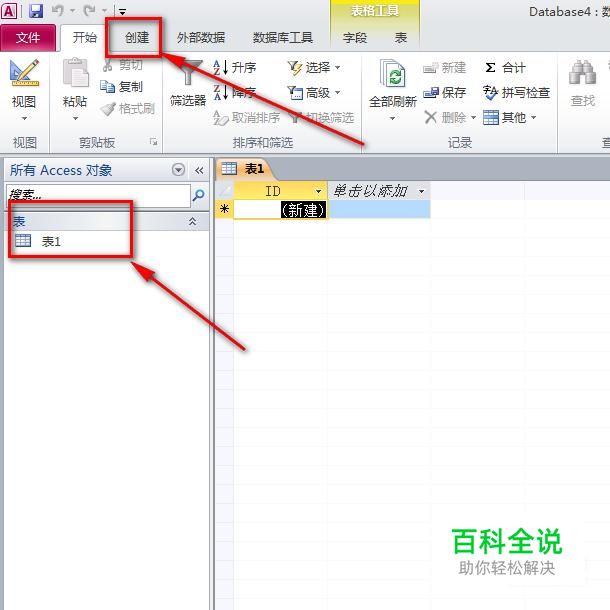Image resolution: width=610 pixels, height=610 pixels.
Task: Click 取消排序 to clear sorting
Action: (247, 117)
